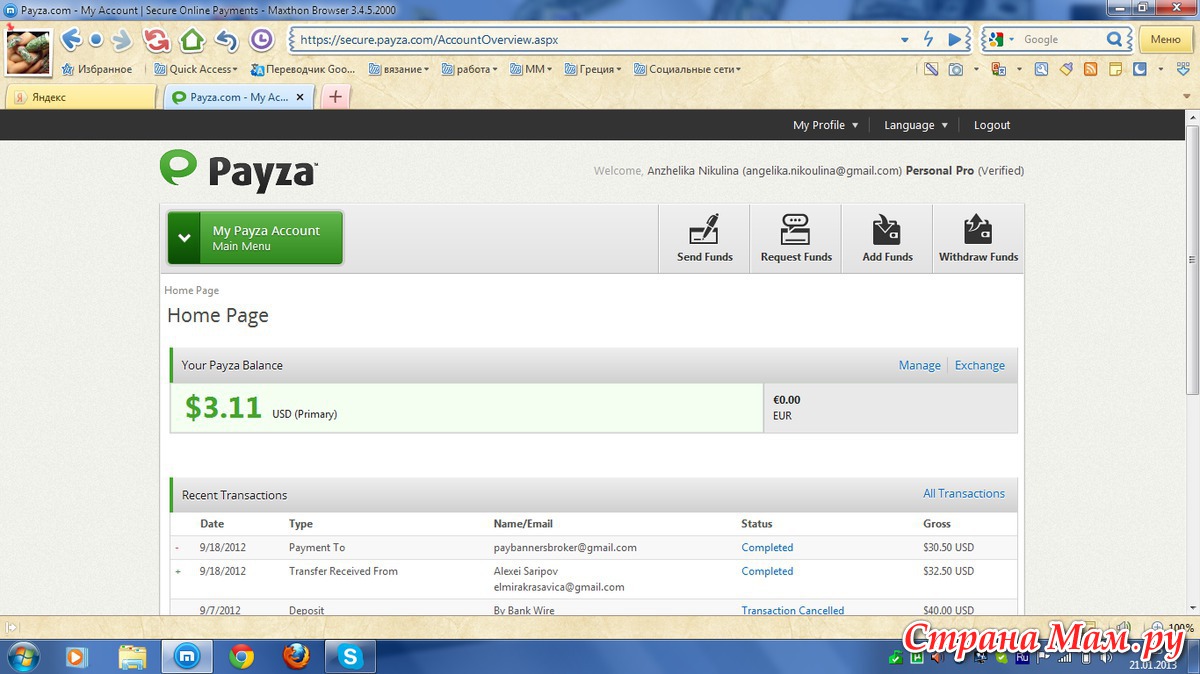This screenshot has width=1200, height=674.
Task: Click the Add Funds icon
Action: point(887,238)
